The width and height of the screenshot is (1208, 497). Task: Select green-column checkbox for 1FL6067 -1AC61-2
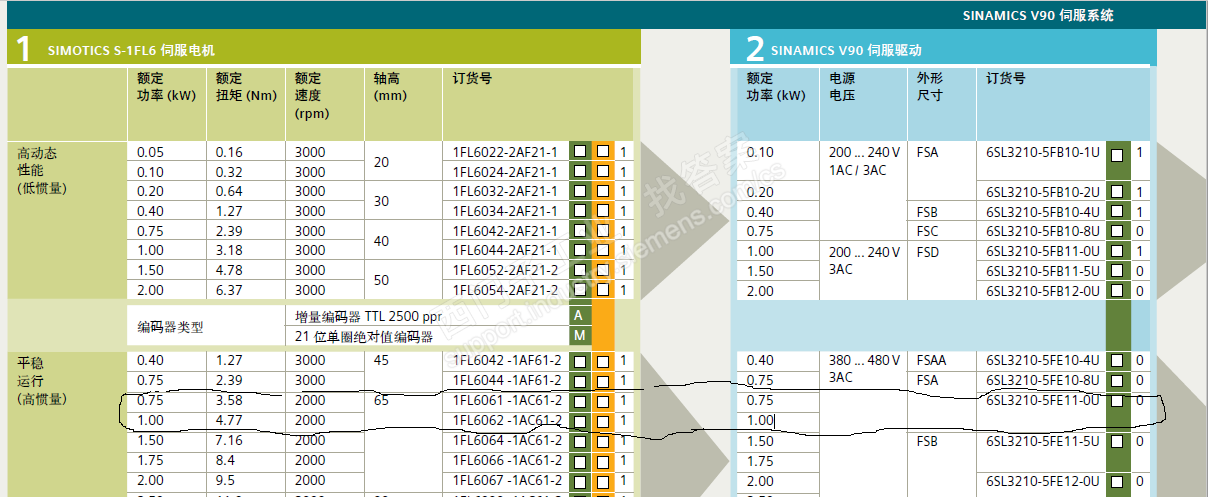[579, 481]
